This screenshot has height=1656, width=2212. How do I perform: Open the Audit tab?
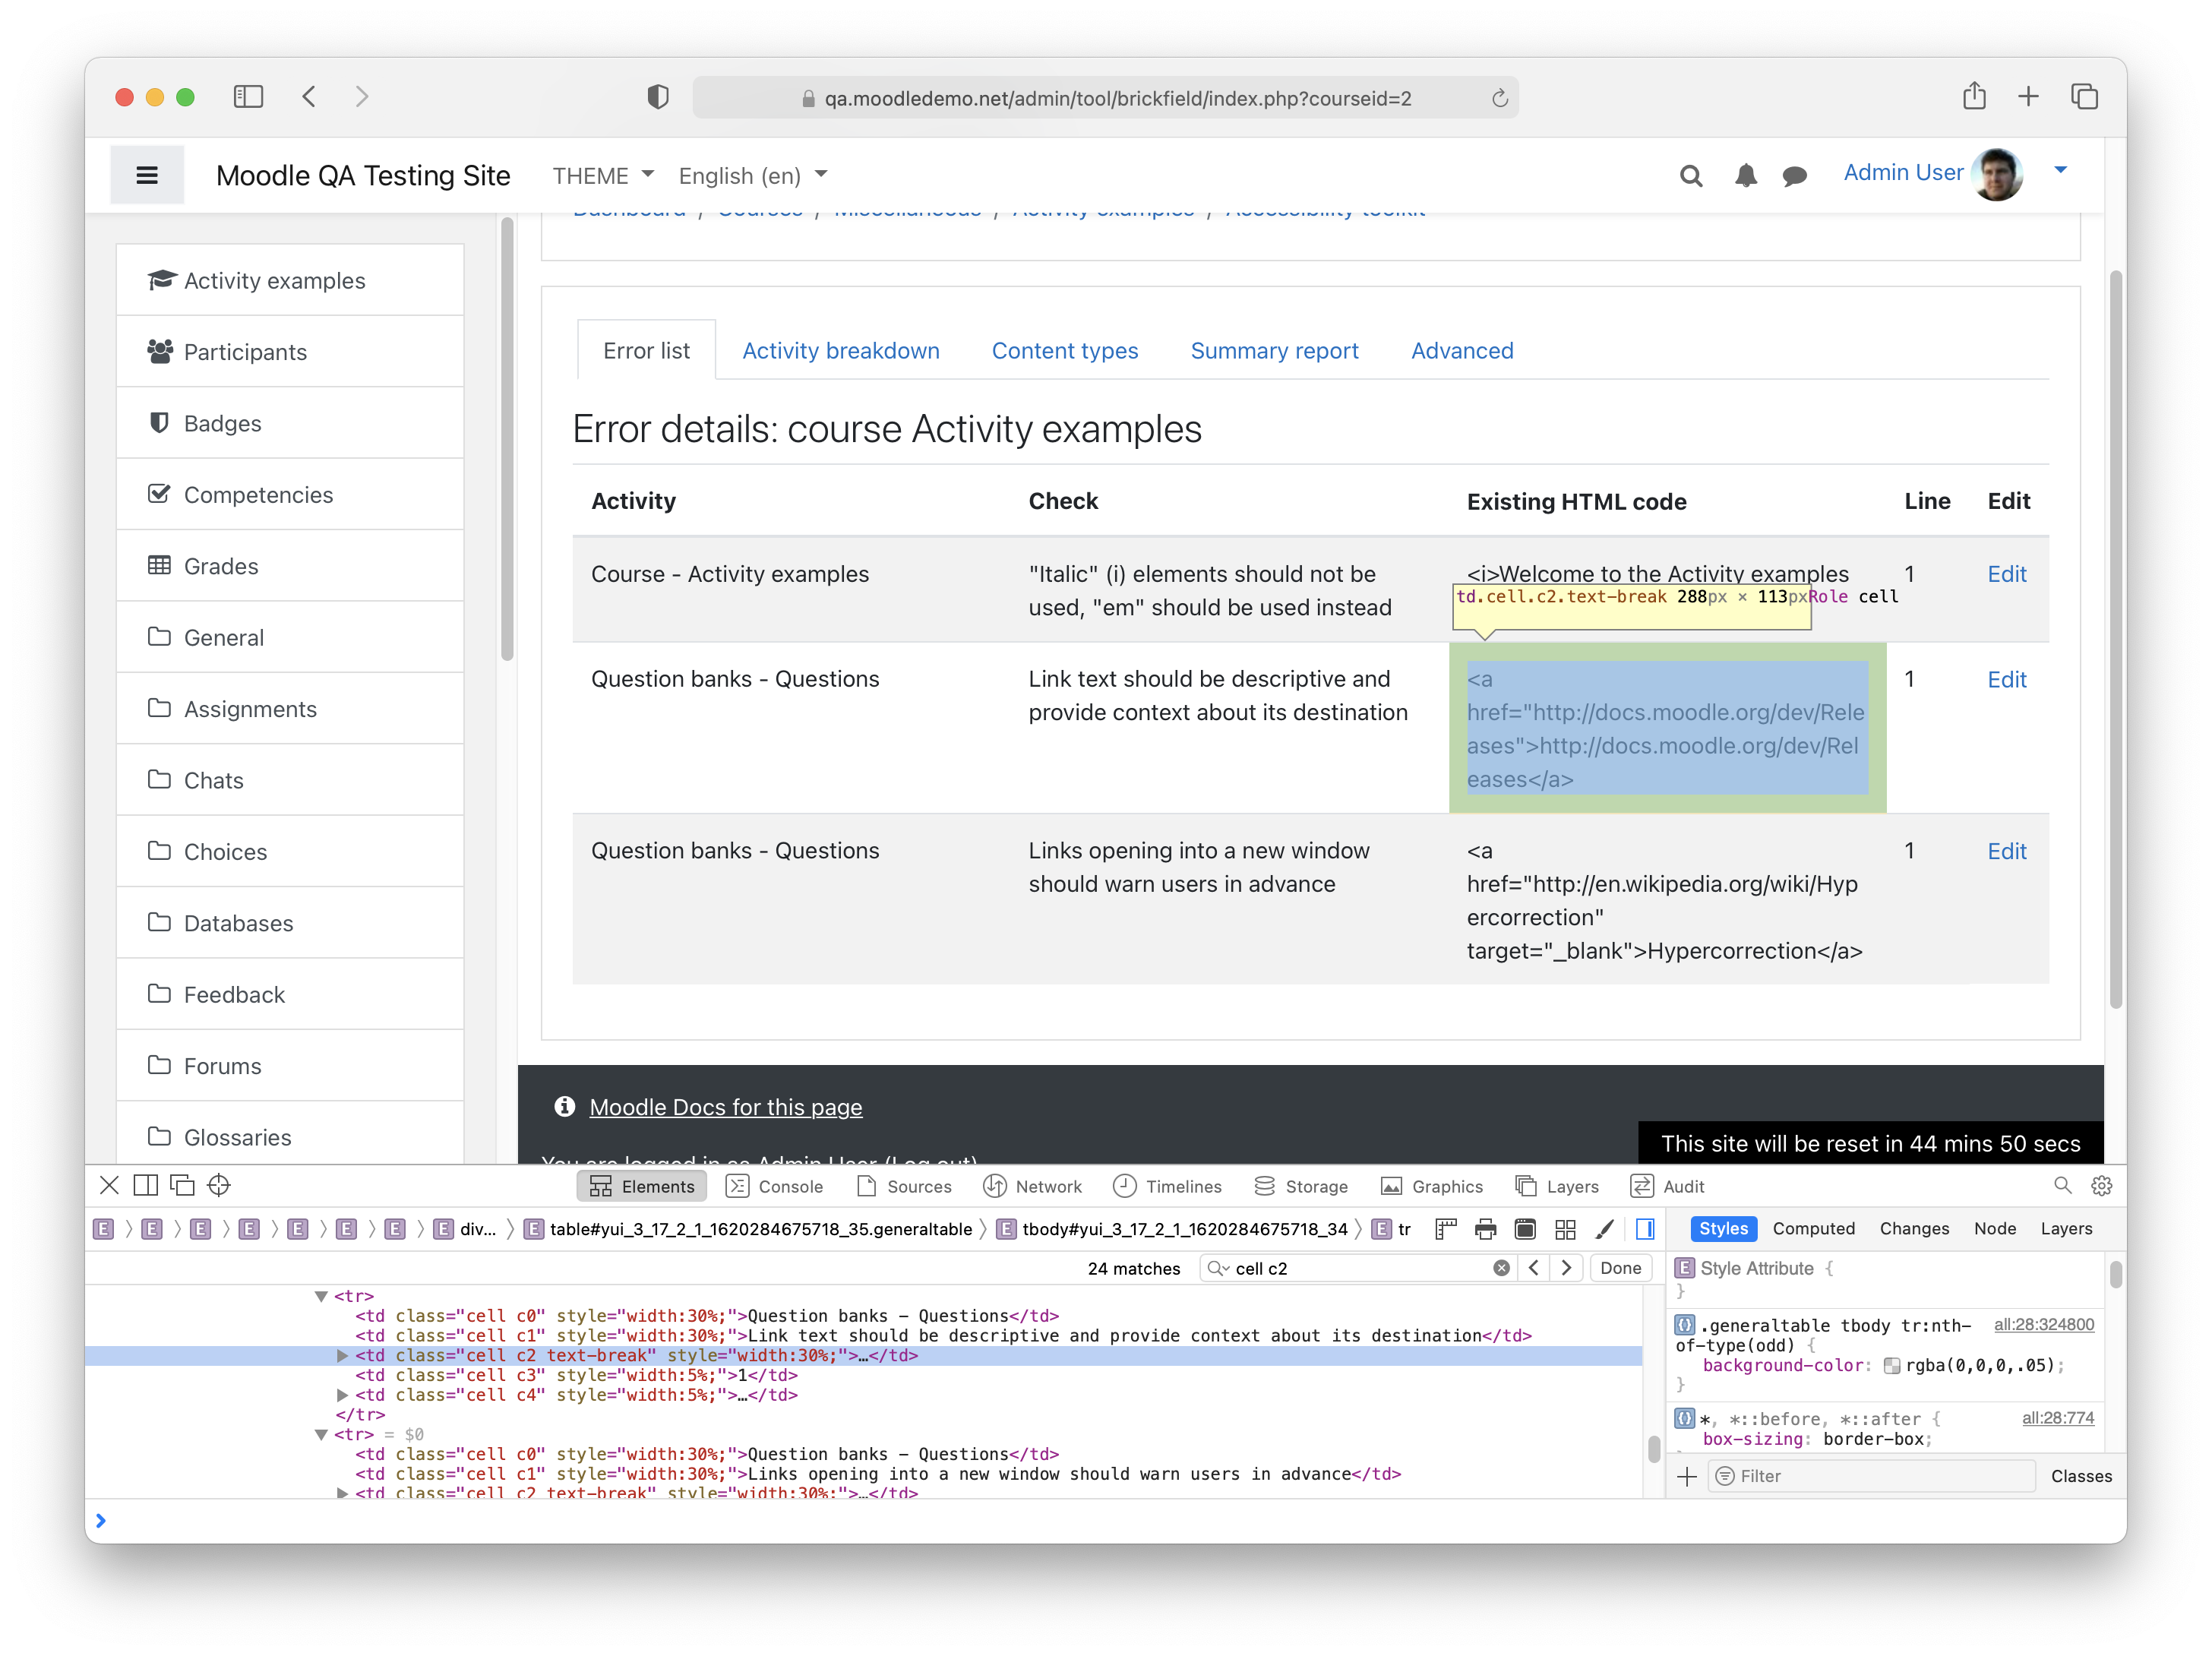coord(1668,1187)
